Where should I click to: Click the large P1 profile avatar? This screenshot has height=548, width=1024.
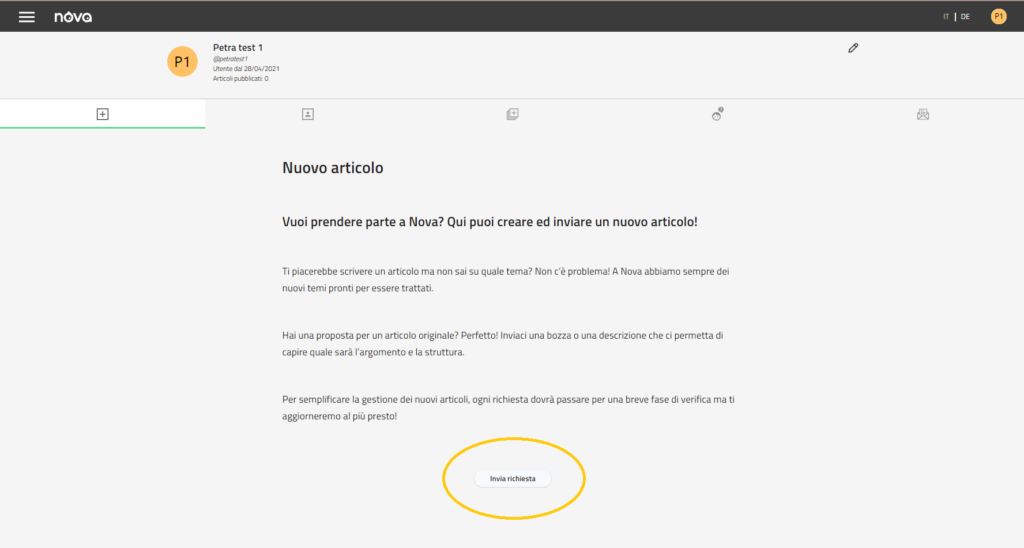pyautogui.click(x=182, y=61)
